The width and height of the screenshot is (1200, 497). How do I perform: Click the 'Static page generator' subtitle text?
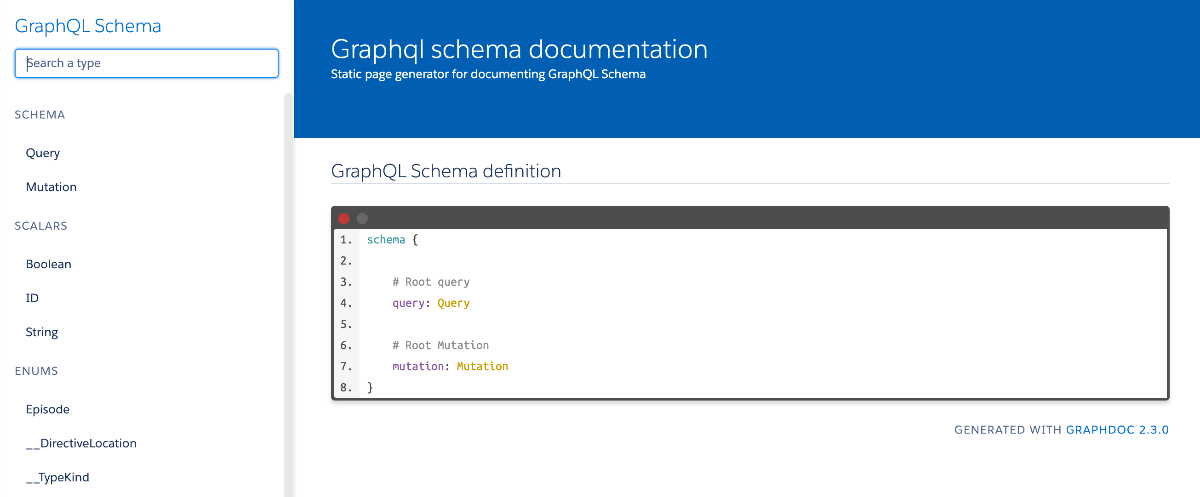pos(488,74)
